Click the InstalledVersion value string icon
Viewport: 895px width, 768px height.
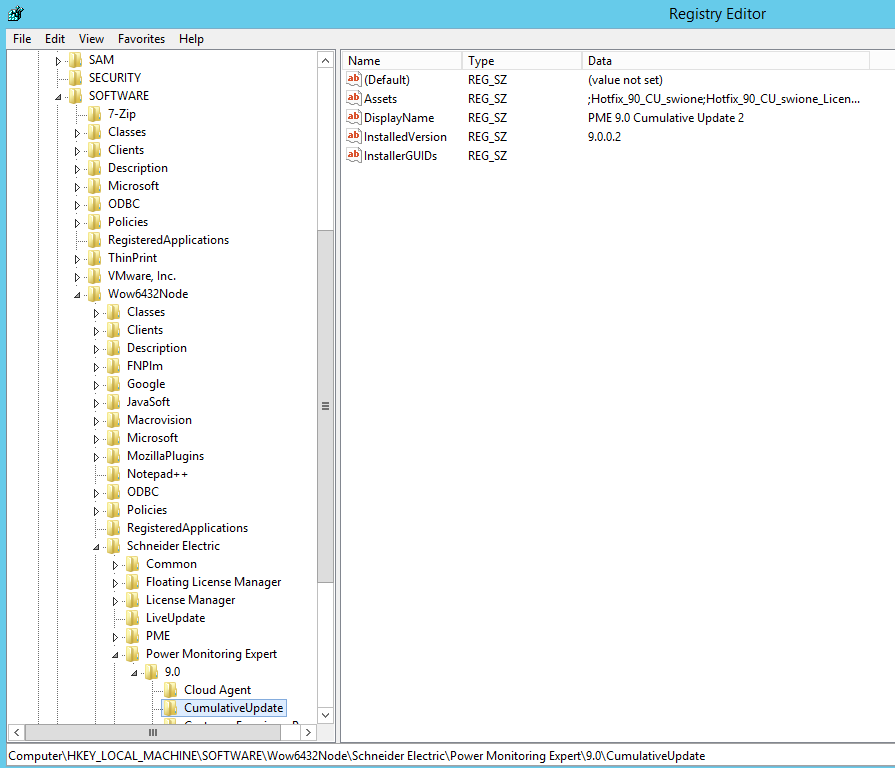(354, 136)
